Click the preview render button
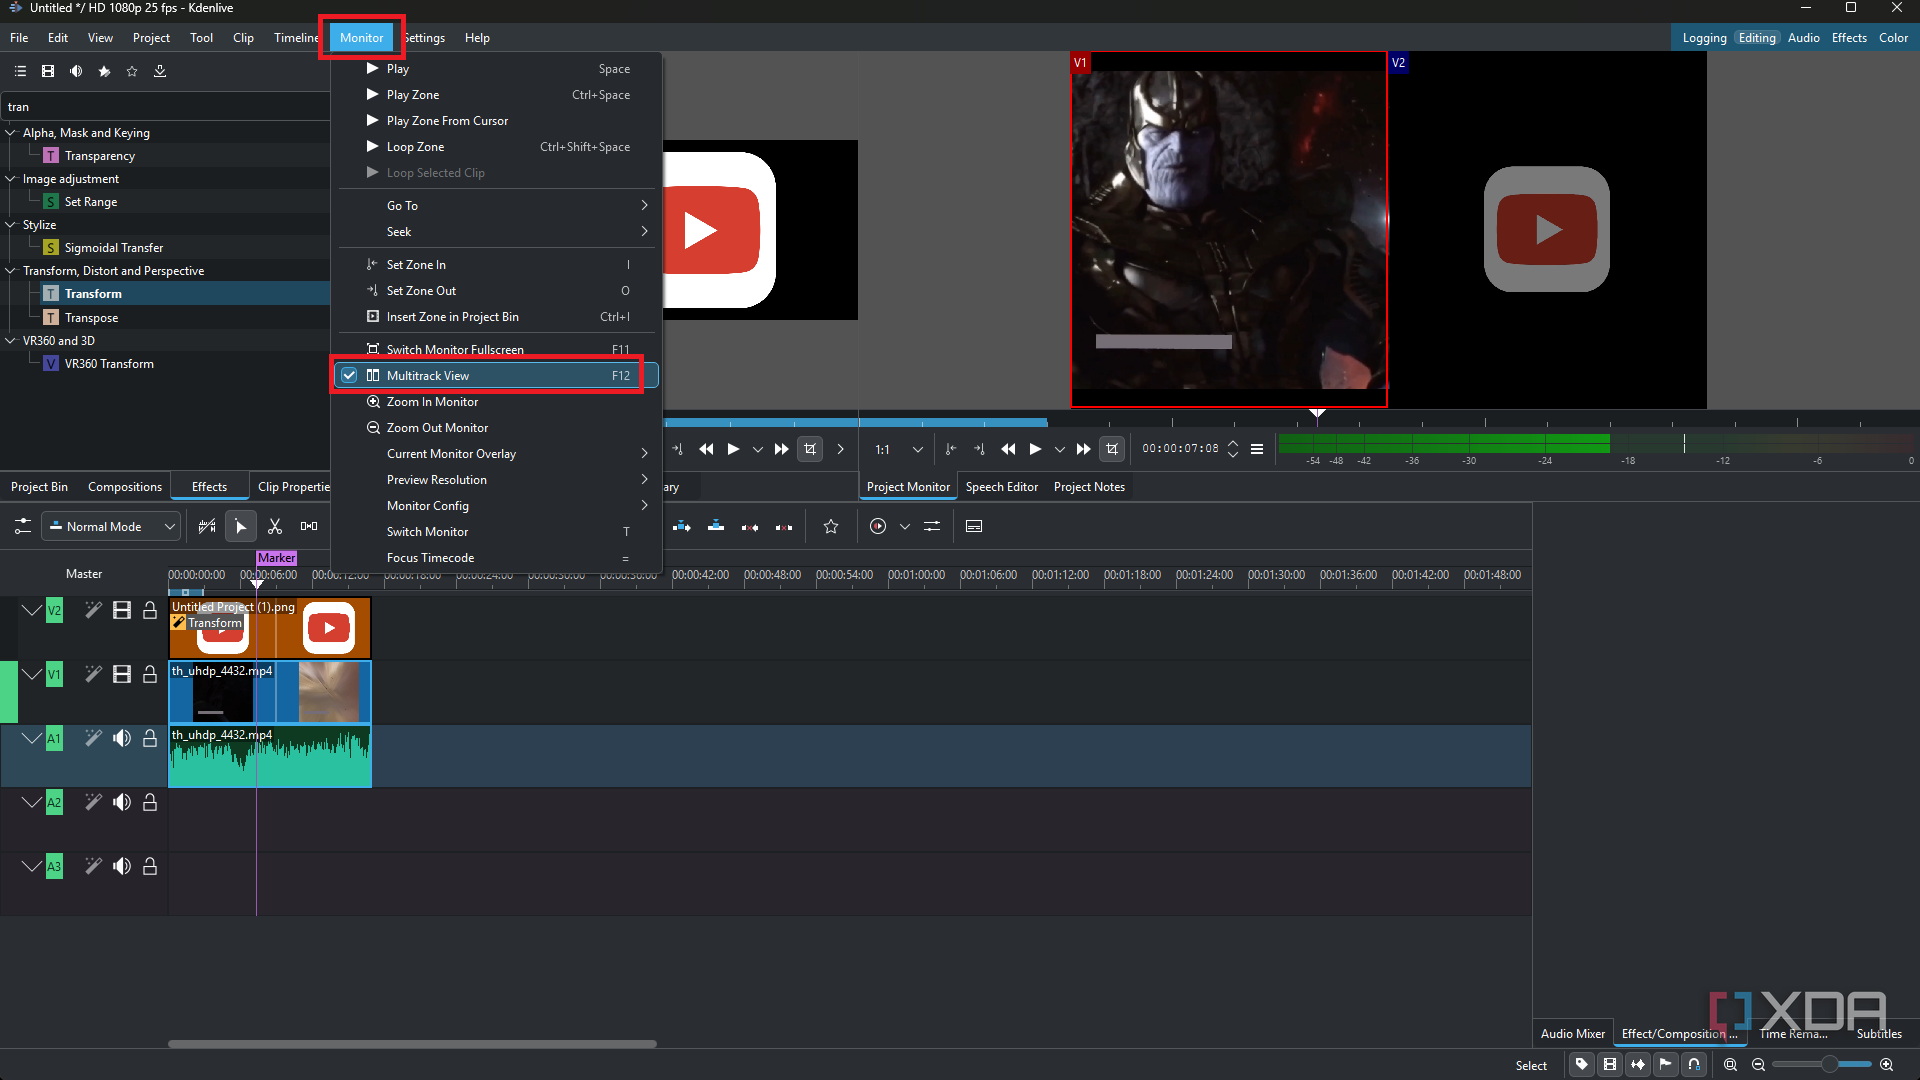 pyautogui.click(x=878, y=526)
